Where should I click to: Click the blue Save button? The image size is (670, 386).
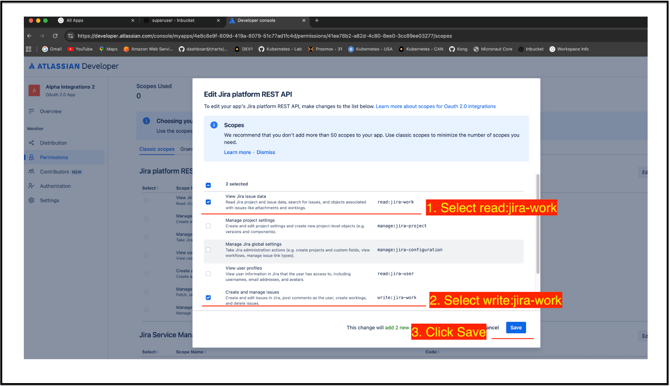point(516,328)
